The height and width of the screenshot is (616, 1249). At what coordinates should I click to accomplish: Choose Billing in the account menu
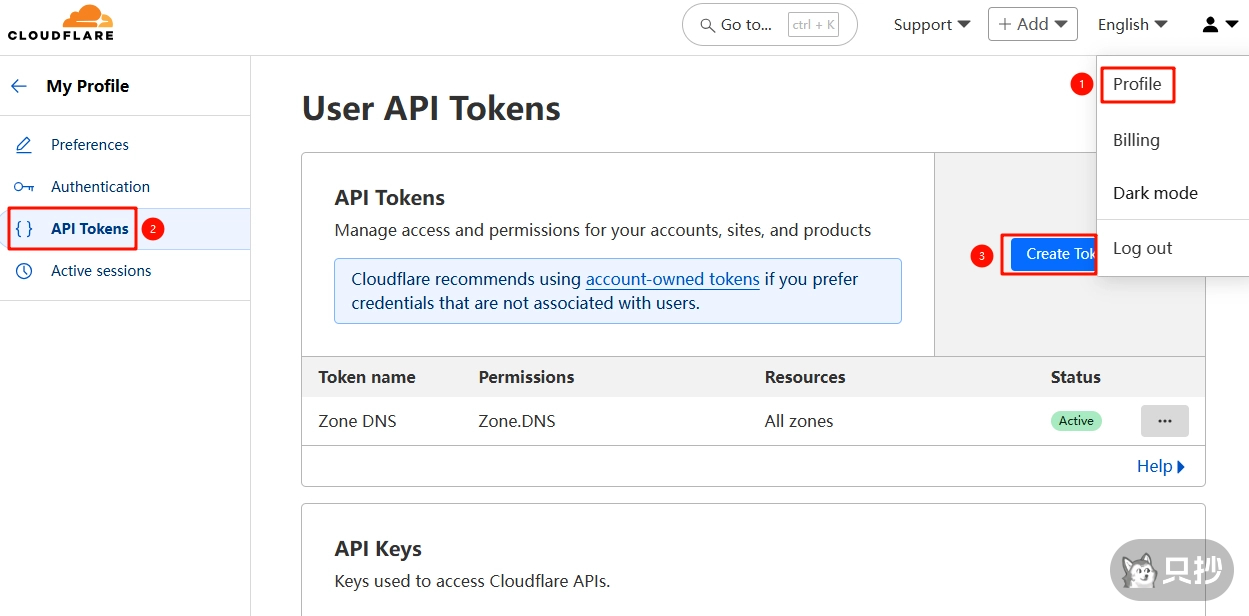pyautogui.click(x=1135, y=140)
